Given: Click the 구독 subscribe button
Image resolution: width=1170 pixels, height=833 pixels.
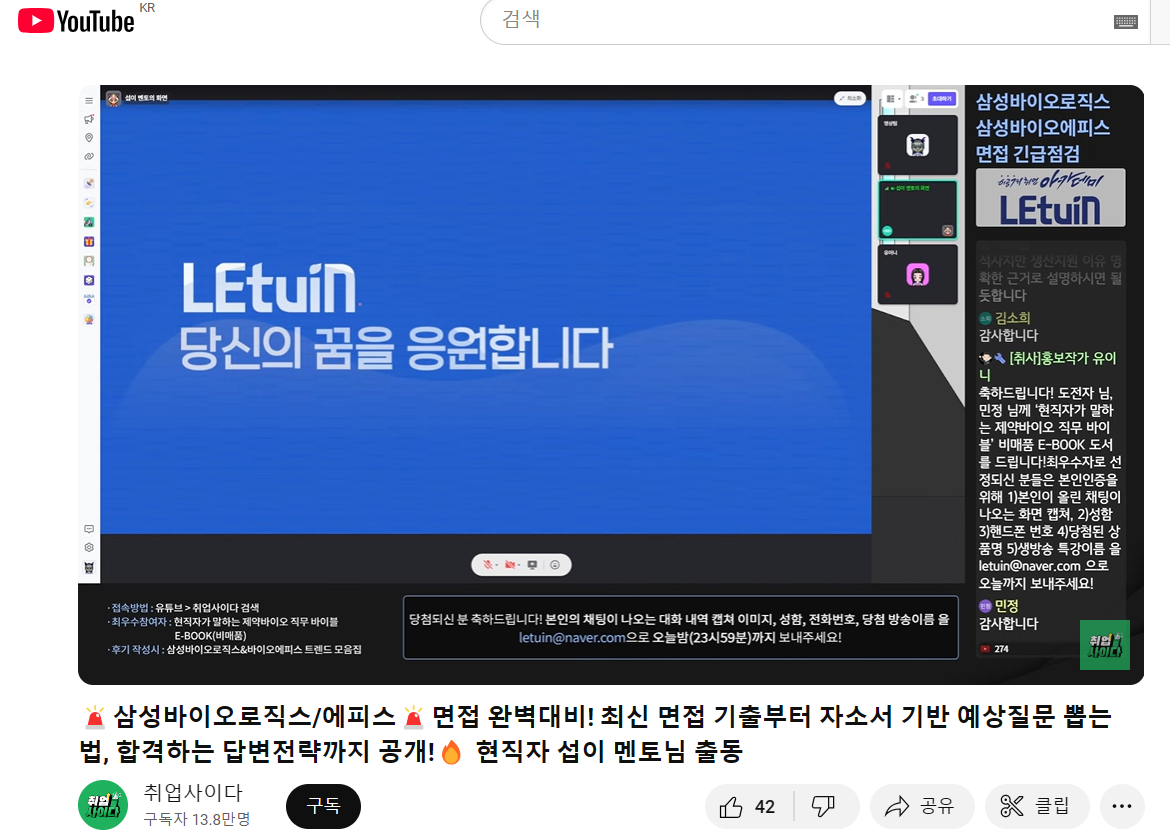Looking at the screenshot, I should coord(323,806).
